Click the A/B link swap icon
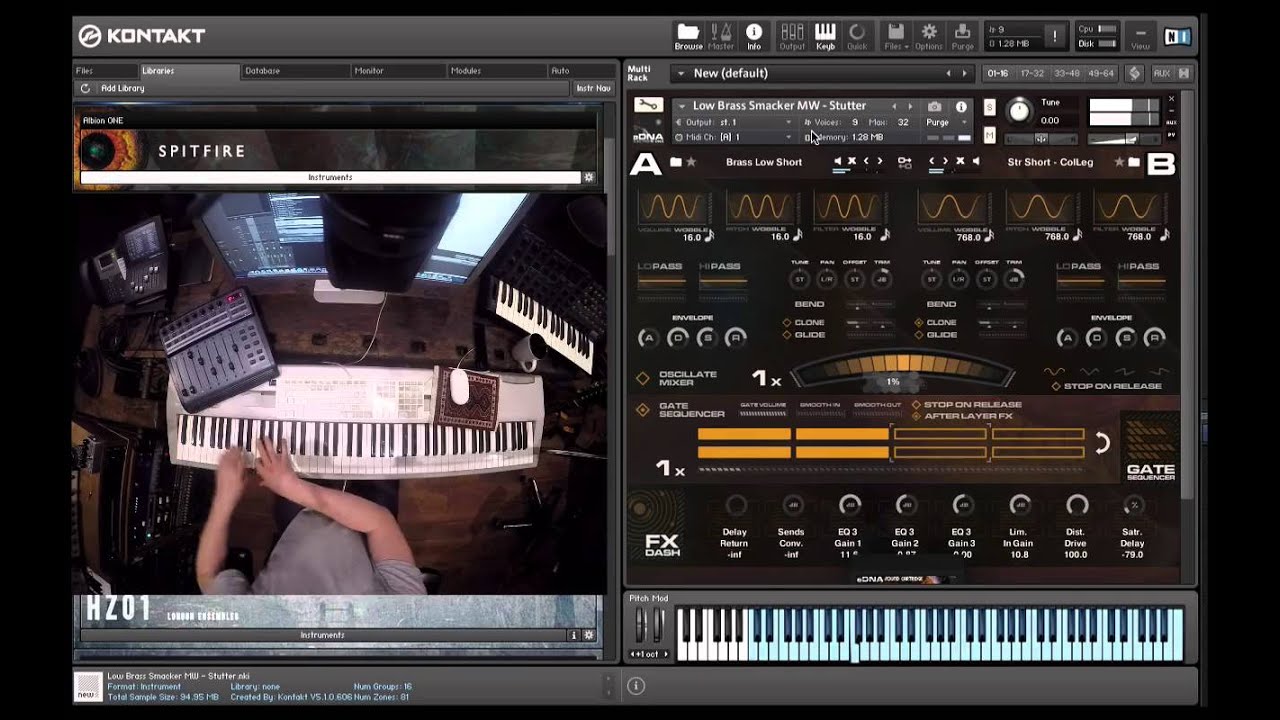 click(905, 162)
